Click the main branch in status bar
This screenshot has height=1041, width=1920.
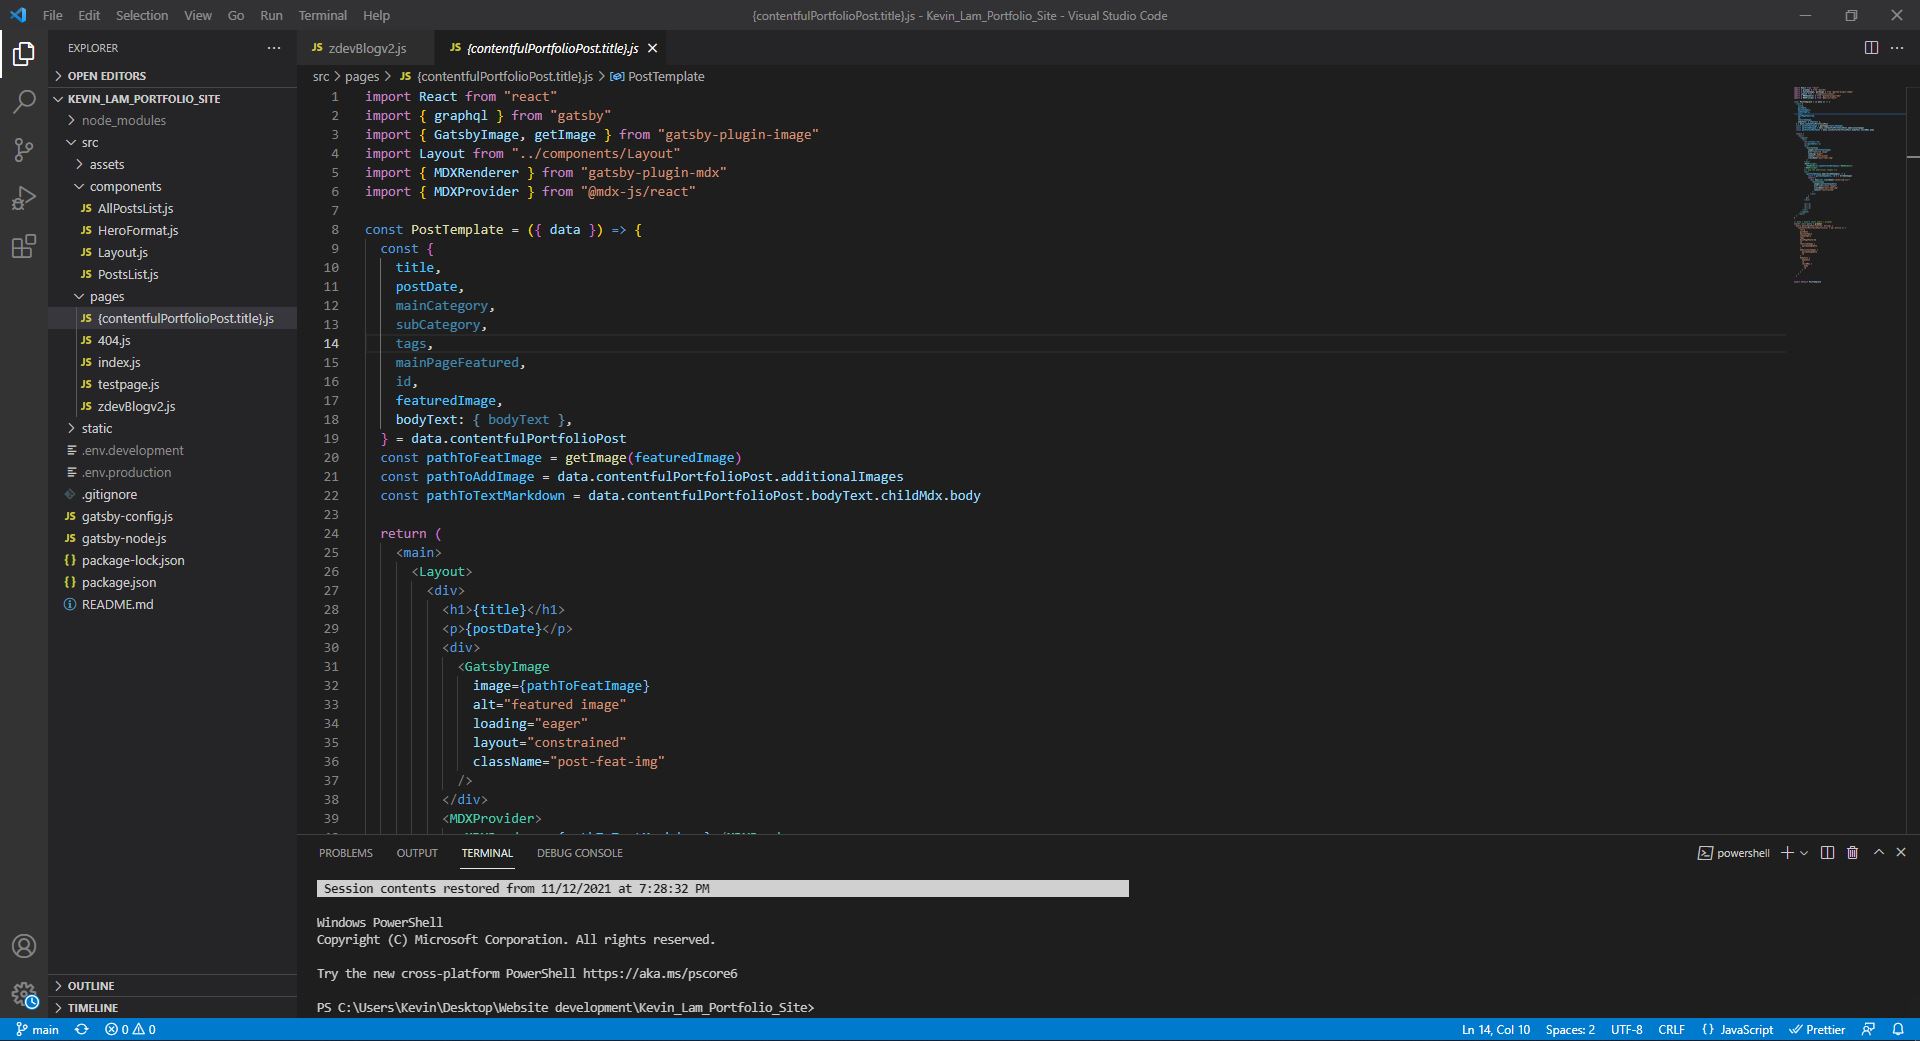(38, 1029)
